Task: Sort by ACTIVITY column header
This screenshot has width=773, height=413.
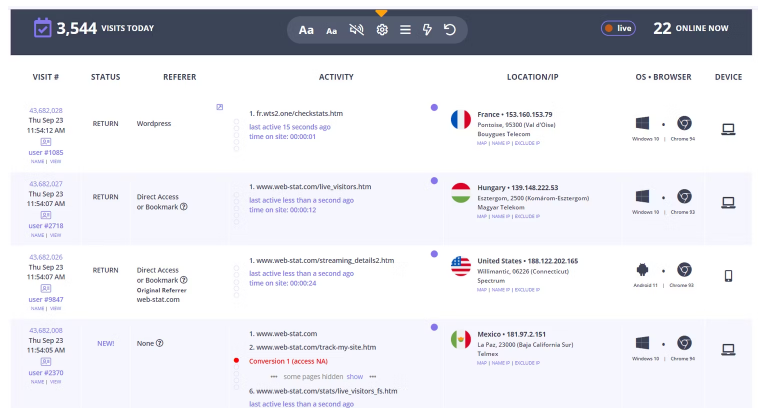Action: pos(336,77)
